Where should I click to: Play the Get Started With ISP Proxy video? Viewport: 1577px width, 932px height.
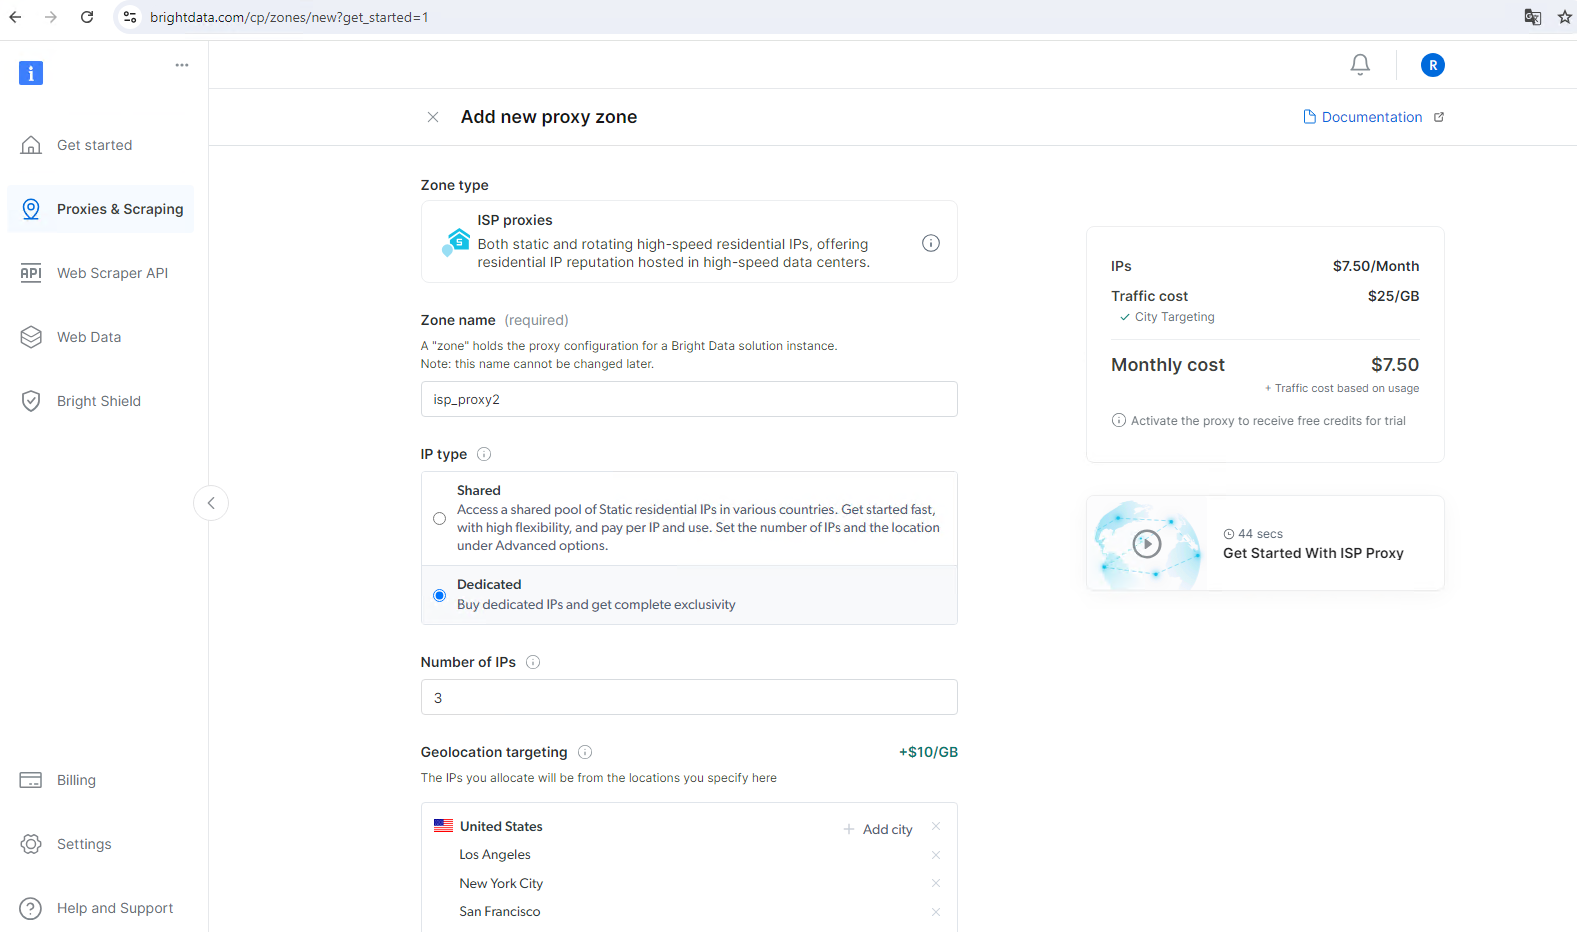(1146, 543)
